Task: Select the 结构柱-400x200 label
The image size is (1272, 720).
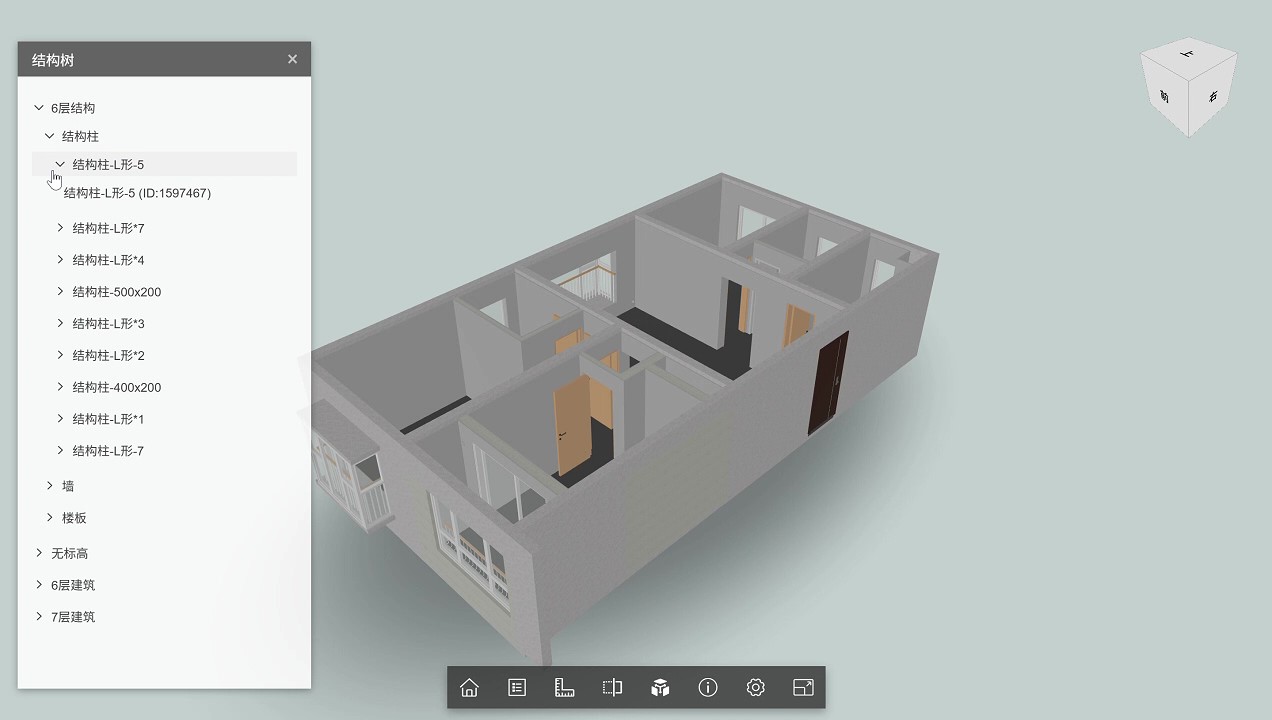Action: (x=117, y=387)
